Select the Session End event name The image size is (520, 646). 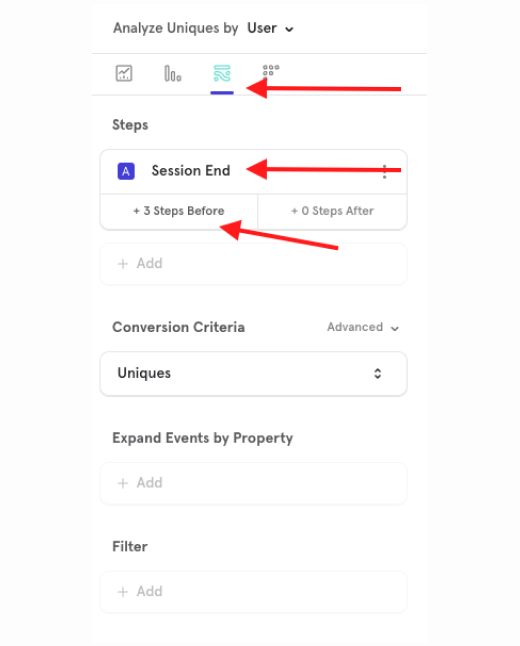191,171
